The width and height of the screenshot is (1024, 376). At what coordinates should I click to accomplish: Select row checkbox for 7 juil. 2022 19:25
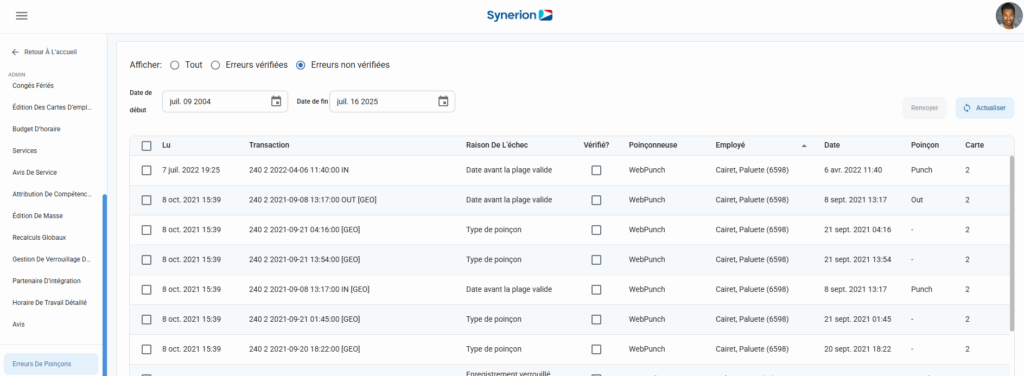(x=146, y=170)
